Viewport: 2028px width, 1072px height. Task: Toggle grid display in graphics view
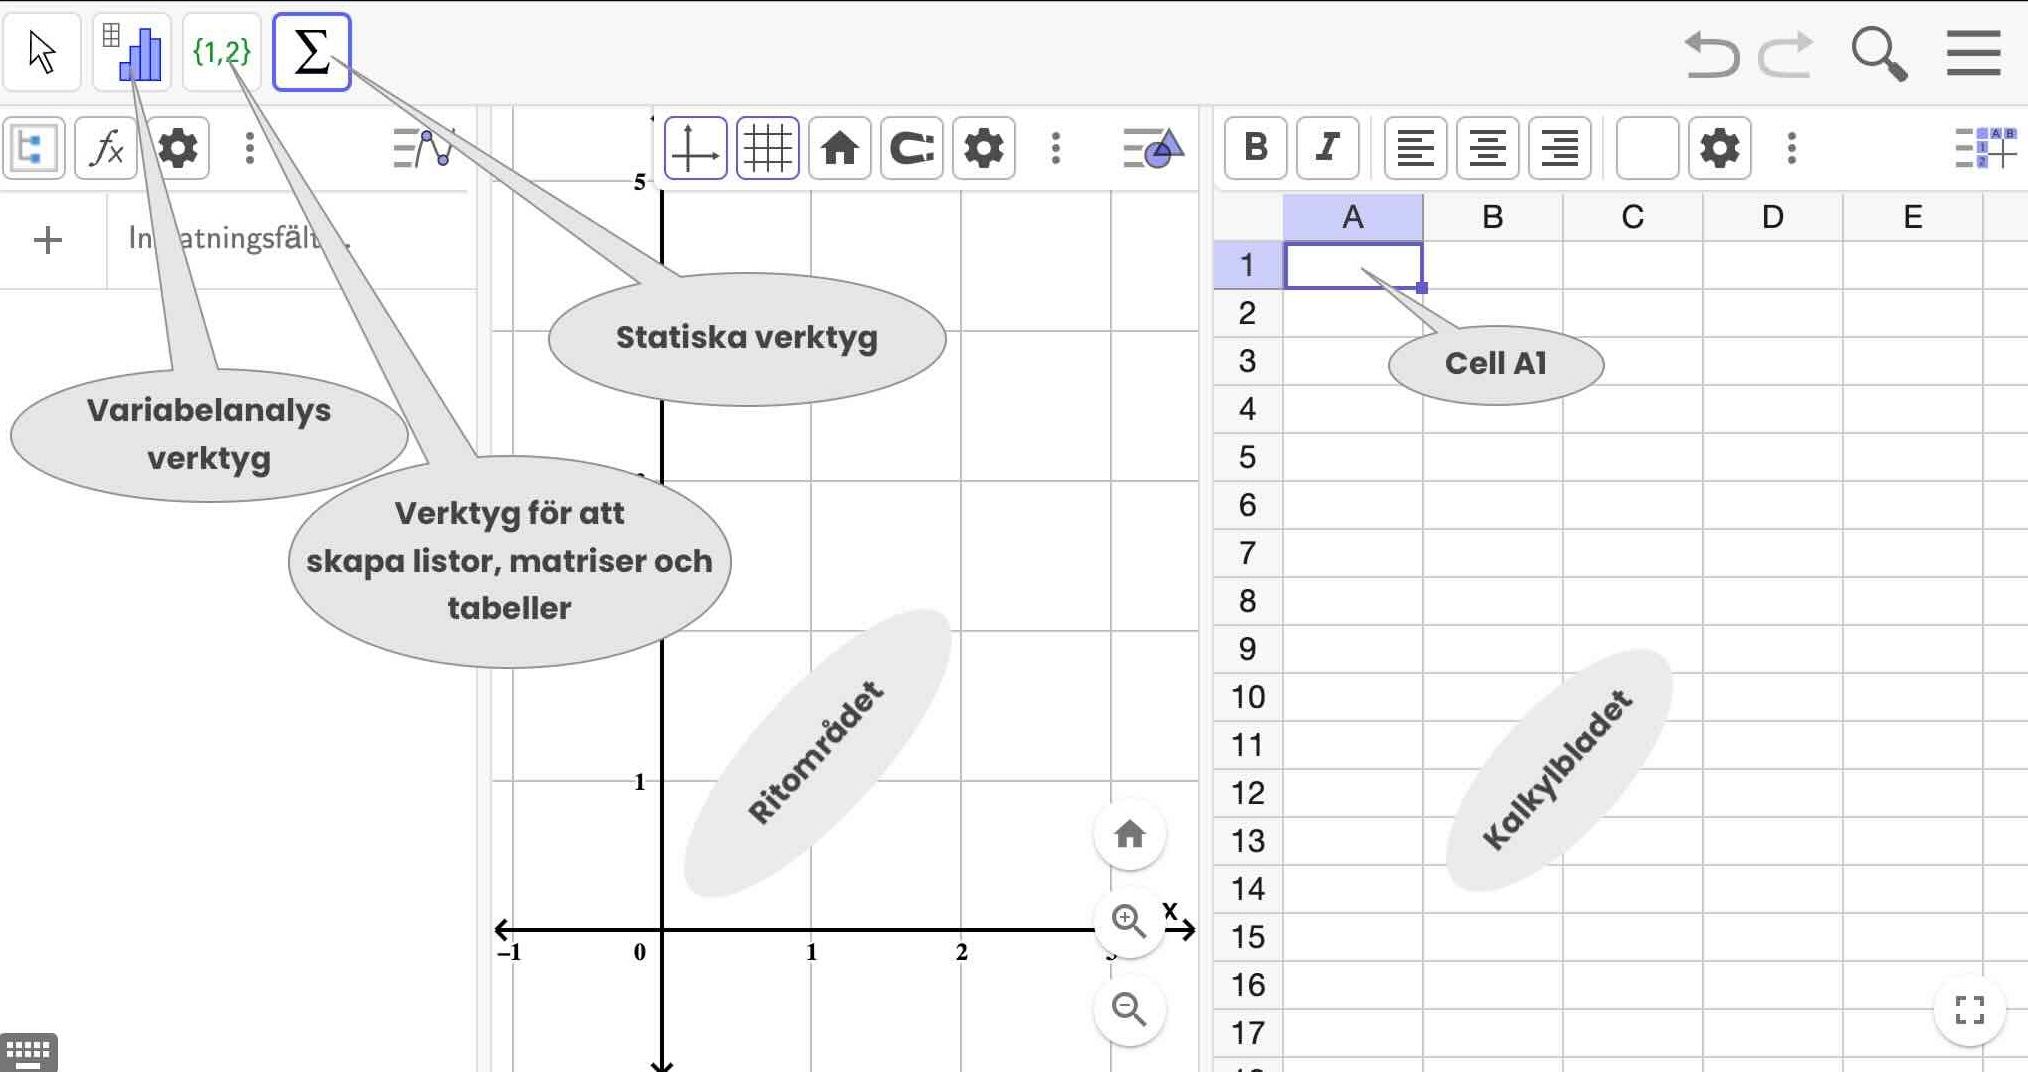click(x=767, y=149)
